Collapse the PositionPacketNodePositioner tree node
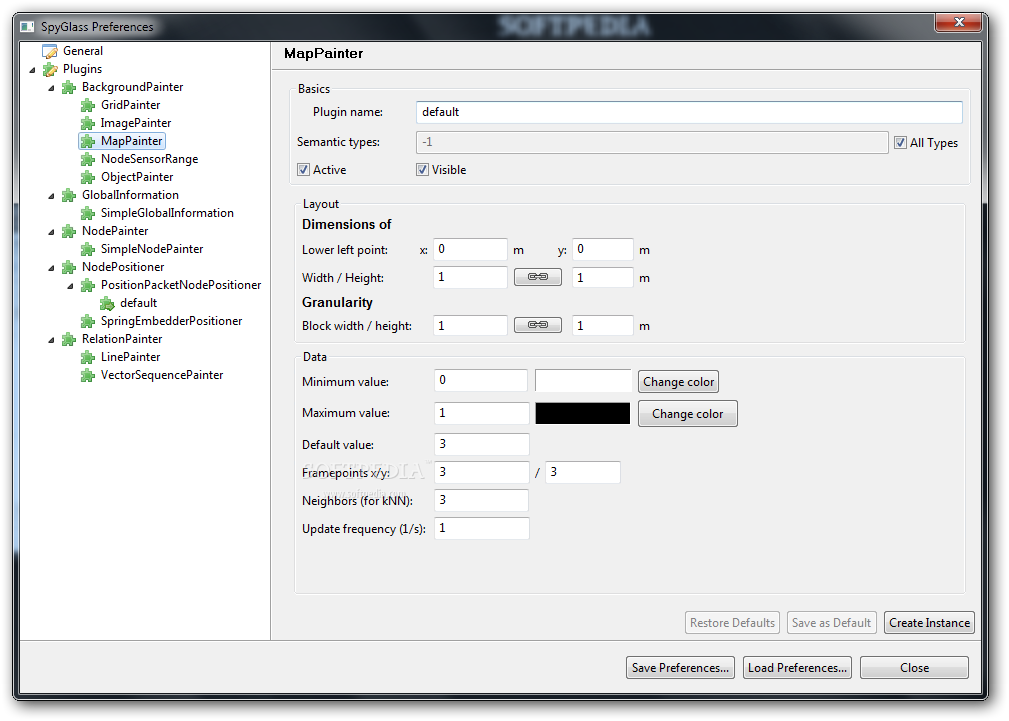This screenshot has width=1009, height=721. 71,286
